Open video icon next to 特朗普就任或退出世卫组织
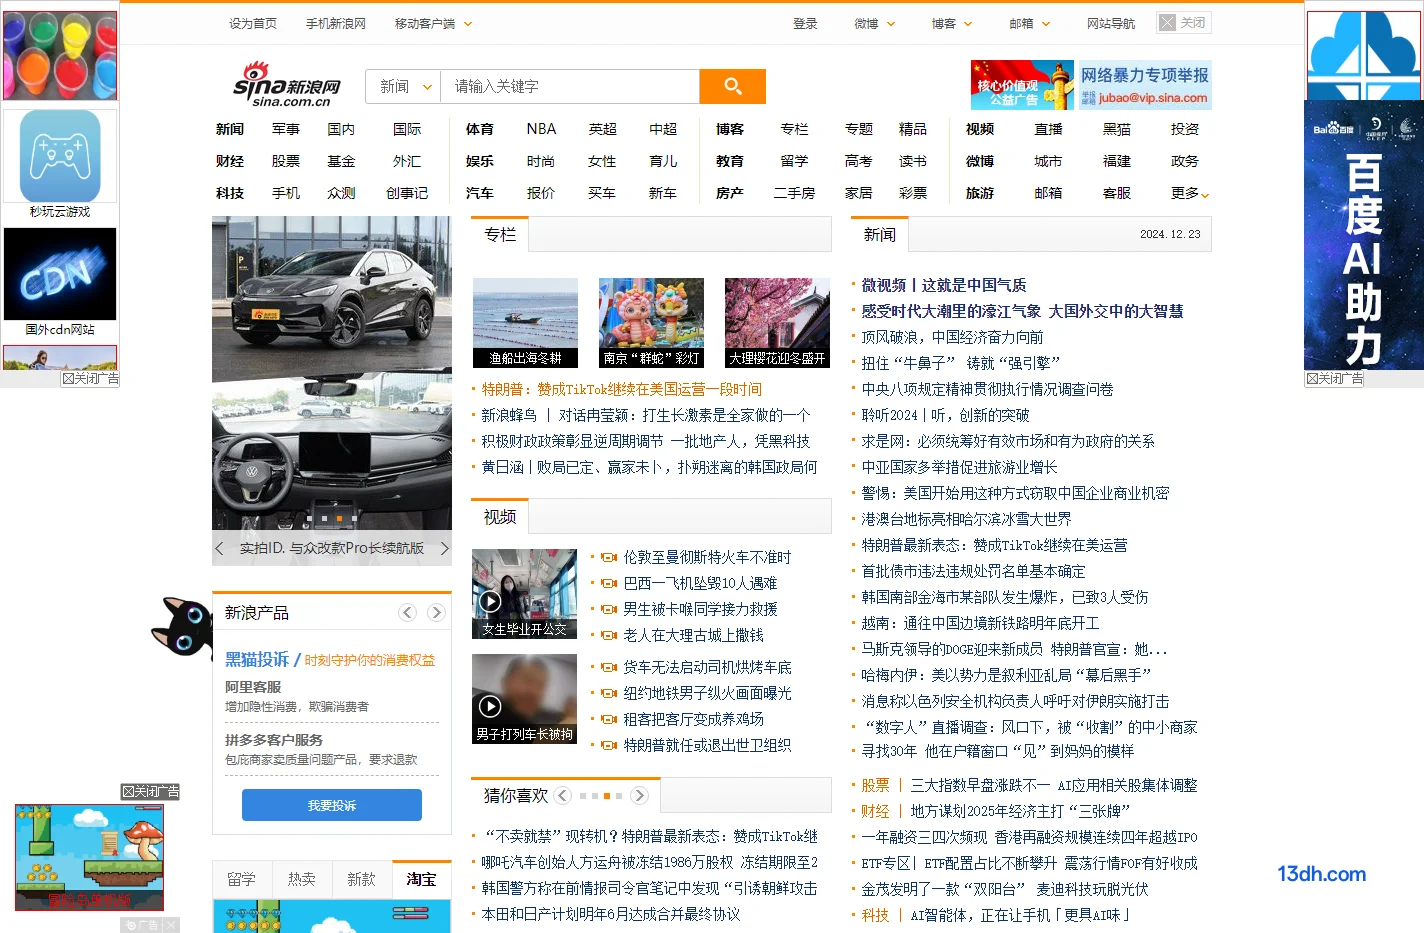 point(608,745)
